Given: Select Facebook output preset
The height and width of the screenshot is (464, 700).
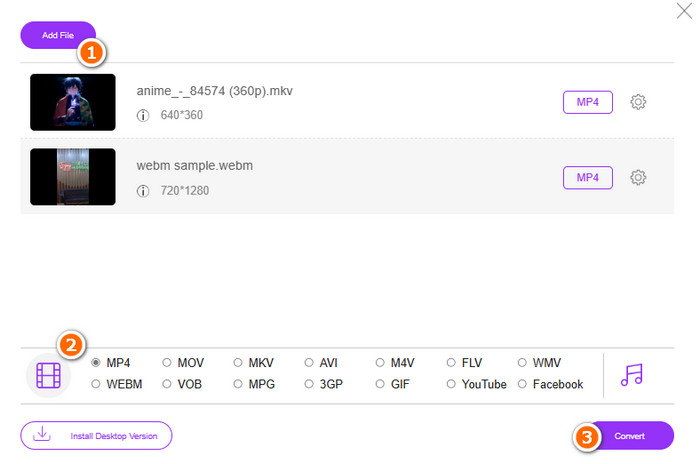Looking at the screenshot, I should point(522,384).
